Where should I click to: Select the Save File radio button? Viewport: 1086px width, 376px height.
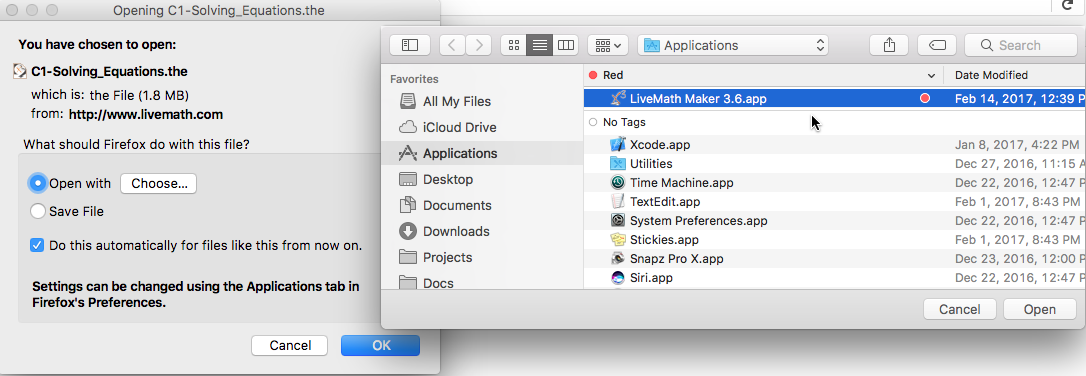tap(38, 211)
